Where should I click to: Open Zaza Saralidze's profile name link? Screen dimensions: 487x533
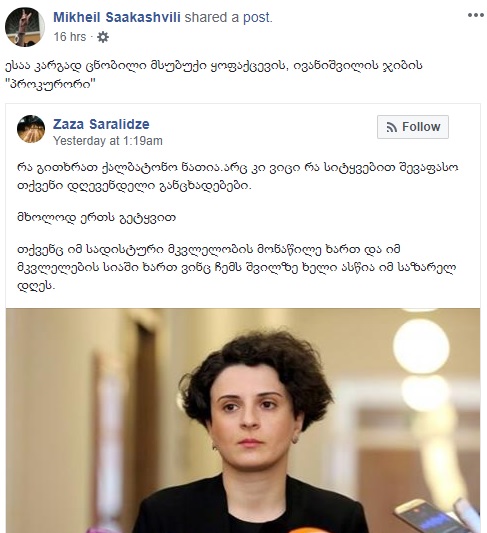coord(101,124)
